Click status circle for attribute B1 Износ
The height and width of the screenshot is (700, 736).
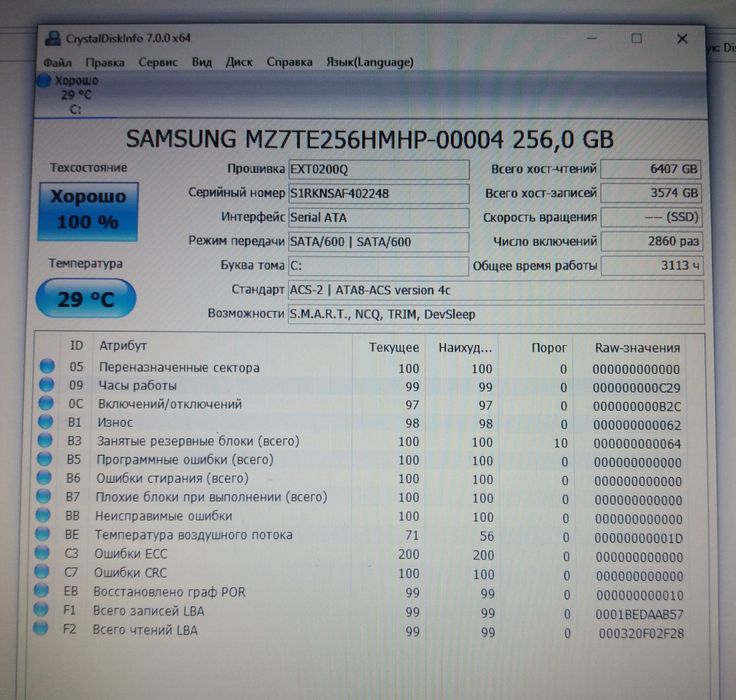(x=46, y=421)
